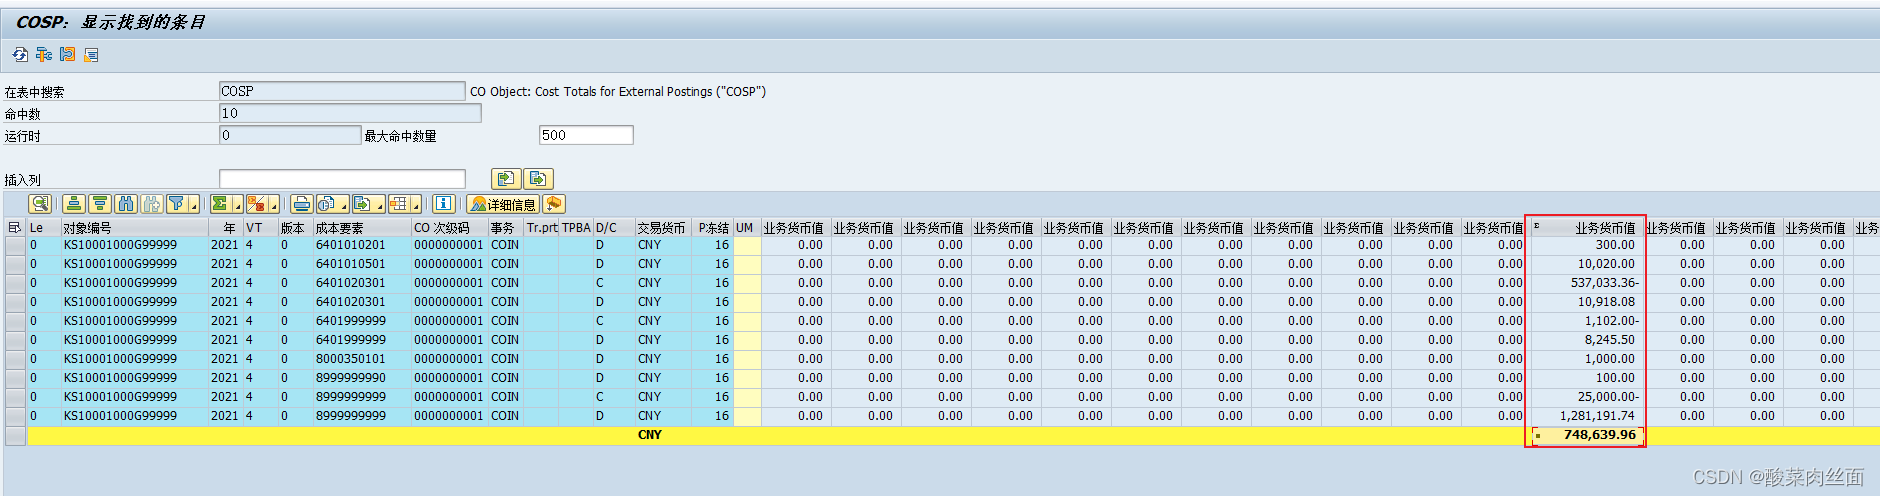Image resolution: width=1880 pixels, height=496 pixels.
Task: Sort the table in ascending order
Action: tap(74, 204)
